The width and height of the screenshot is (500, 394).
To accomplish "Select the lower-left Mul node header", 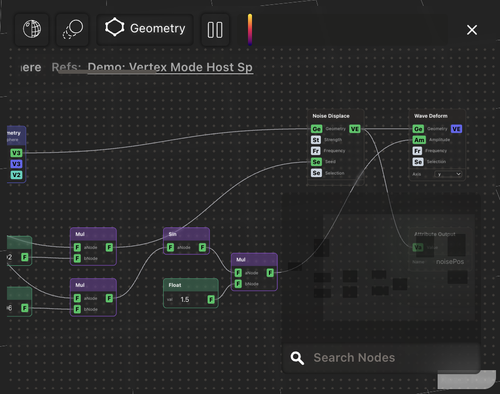I will coord(93,285).
